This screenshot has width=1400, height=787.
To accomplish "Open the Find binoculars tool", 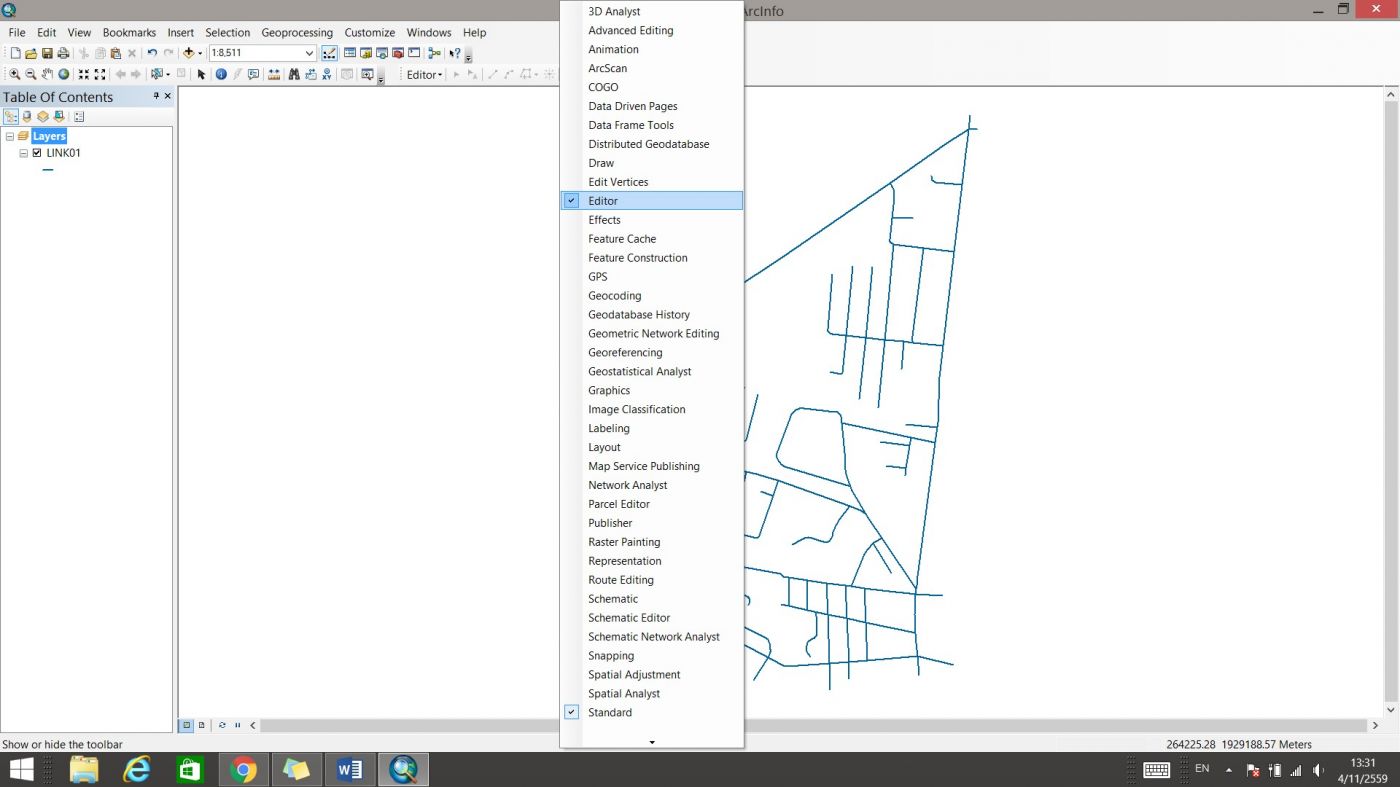I will [293, 75].
